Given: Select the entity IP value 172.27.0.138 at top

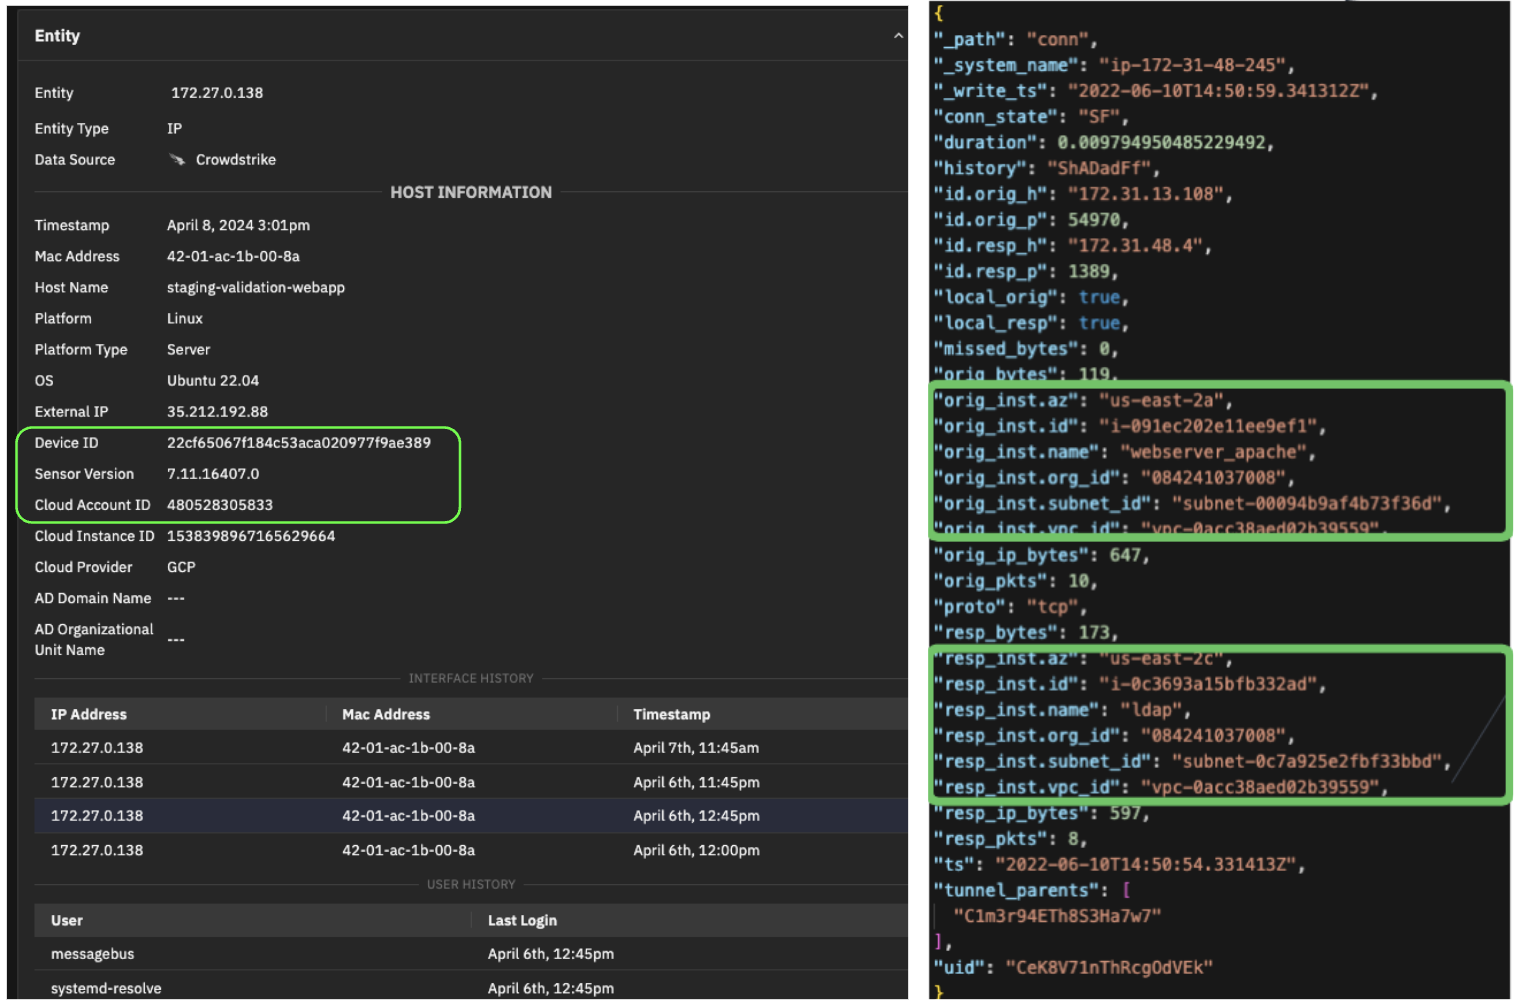Looking at the screenshot, I should [217, 93].
